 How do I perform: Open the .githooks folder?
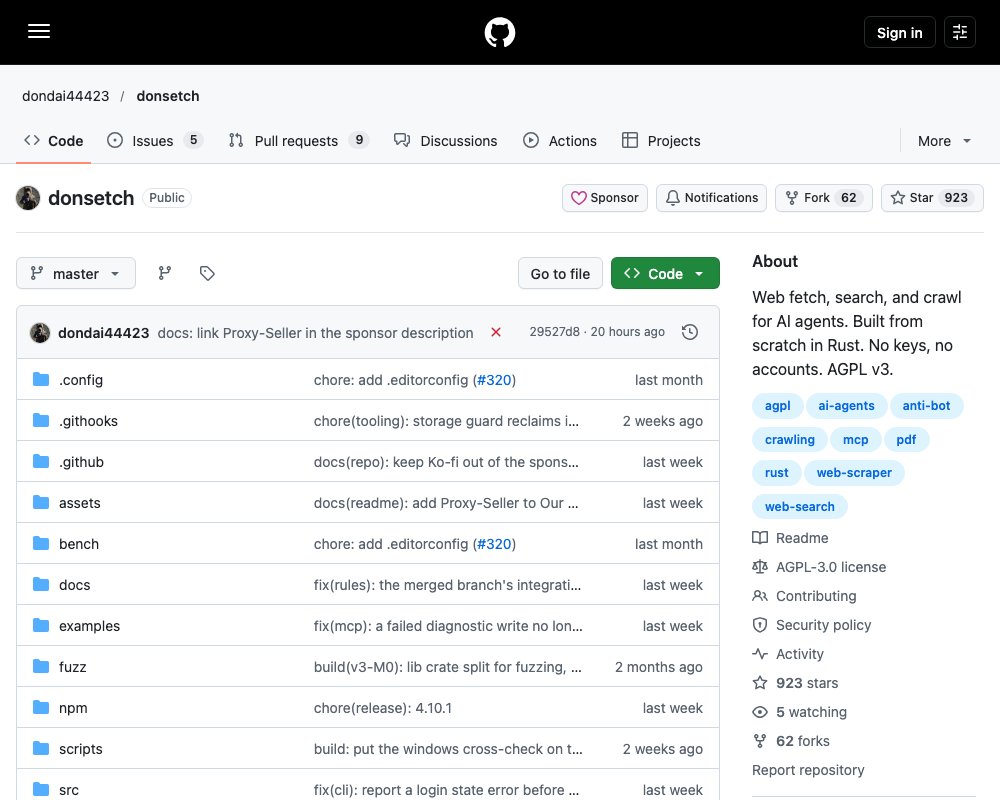(x=88, y=421)
